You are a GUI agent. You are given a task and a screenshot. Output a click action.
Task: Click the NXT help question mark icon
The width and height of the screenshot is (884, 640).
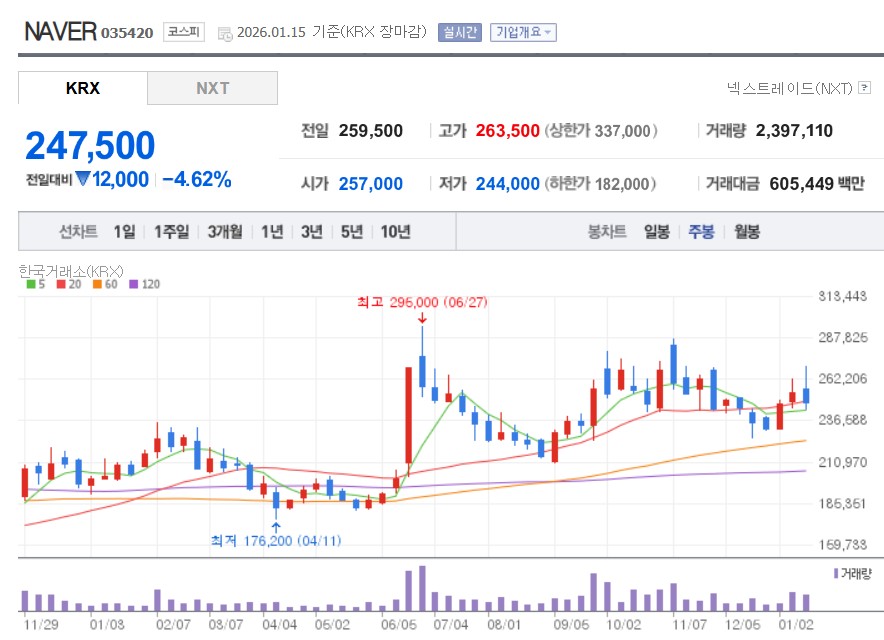[x=866, y=88]
